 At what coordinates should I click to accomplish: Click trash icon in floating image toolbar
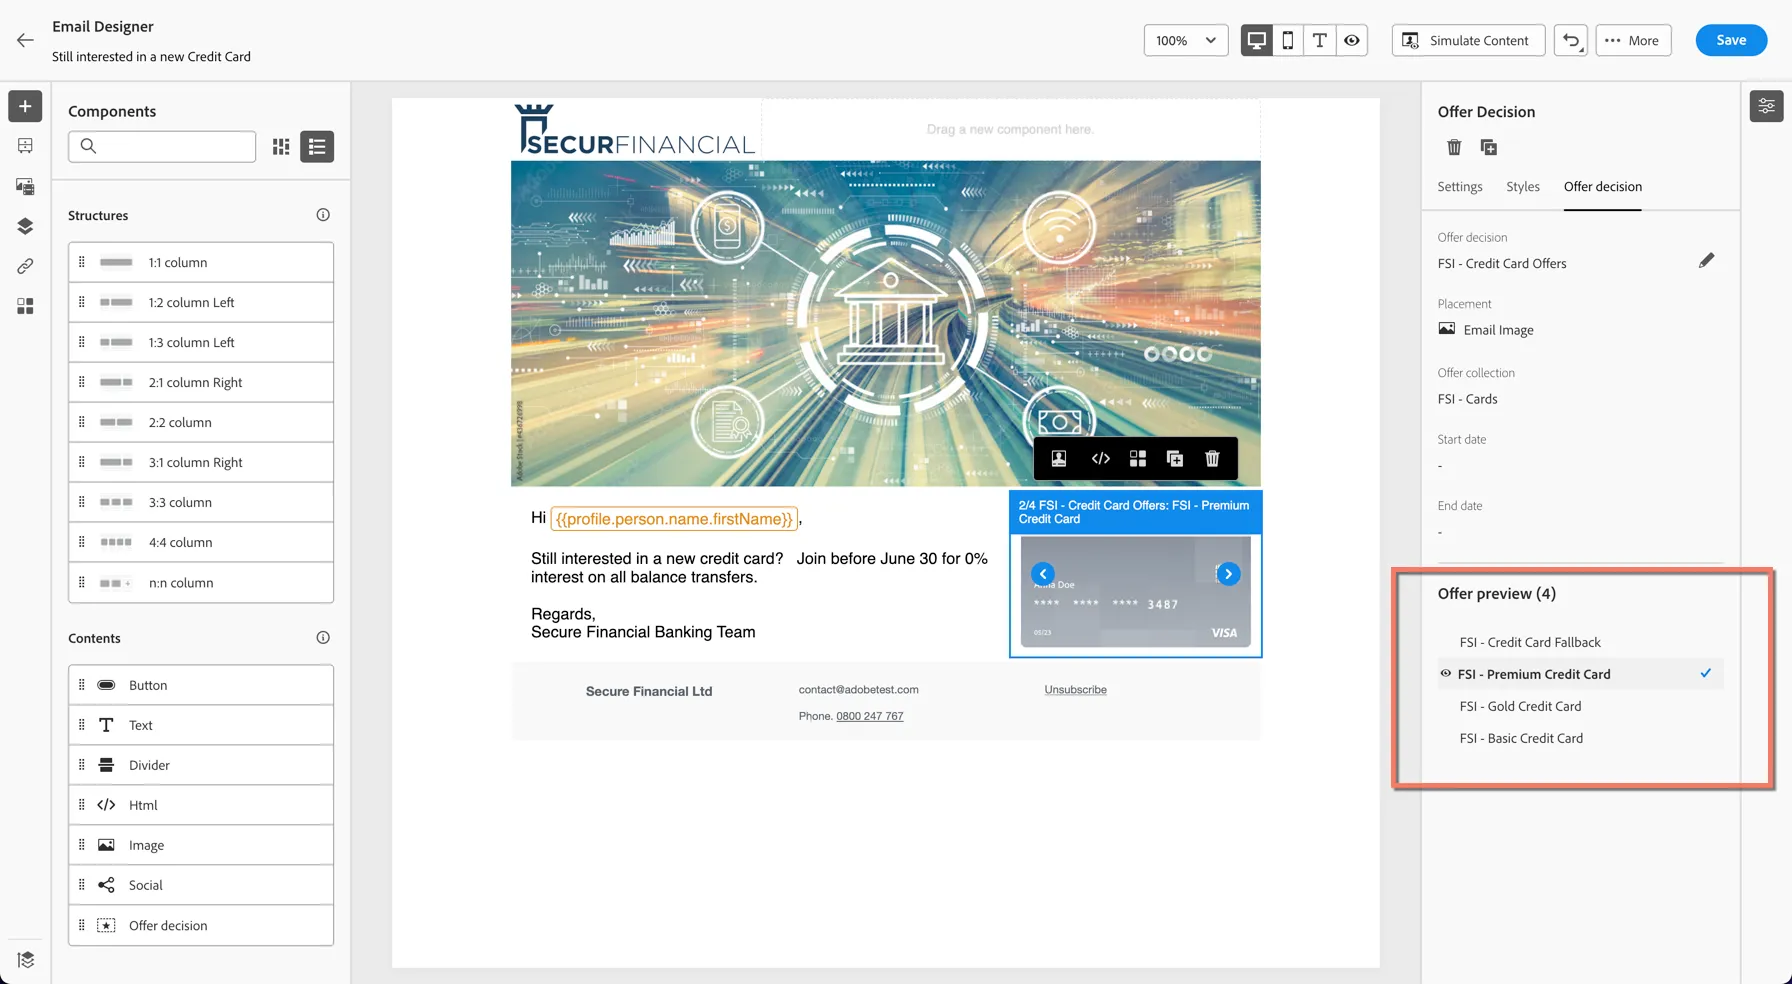pyautogui.click(x=1212, y=459)
